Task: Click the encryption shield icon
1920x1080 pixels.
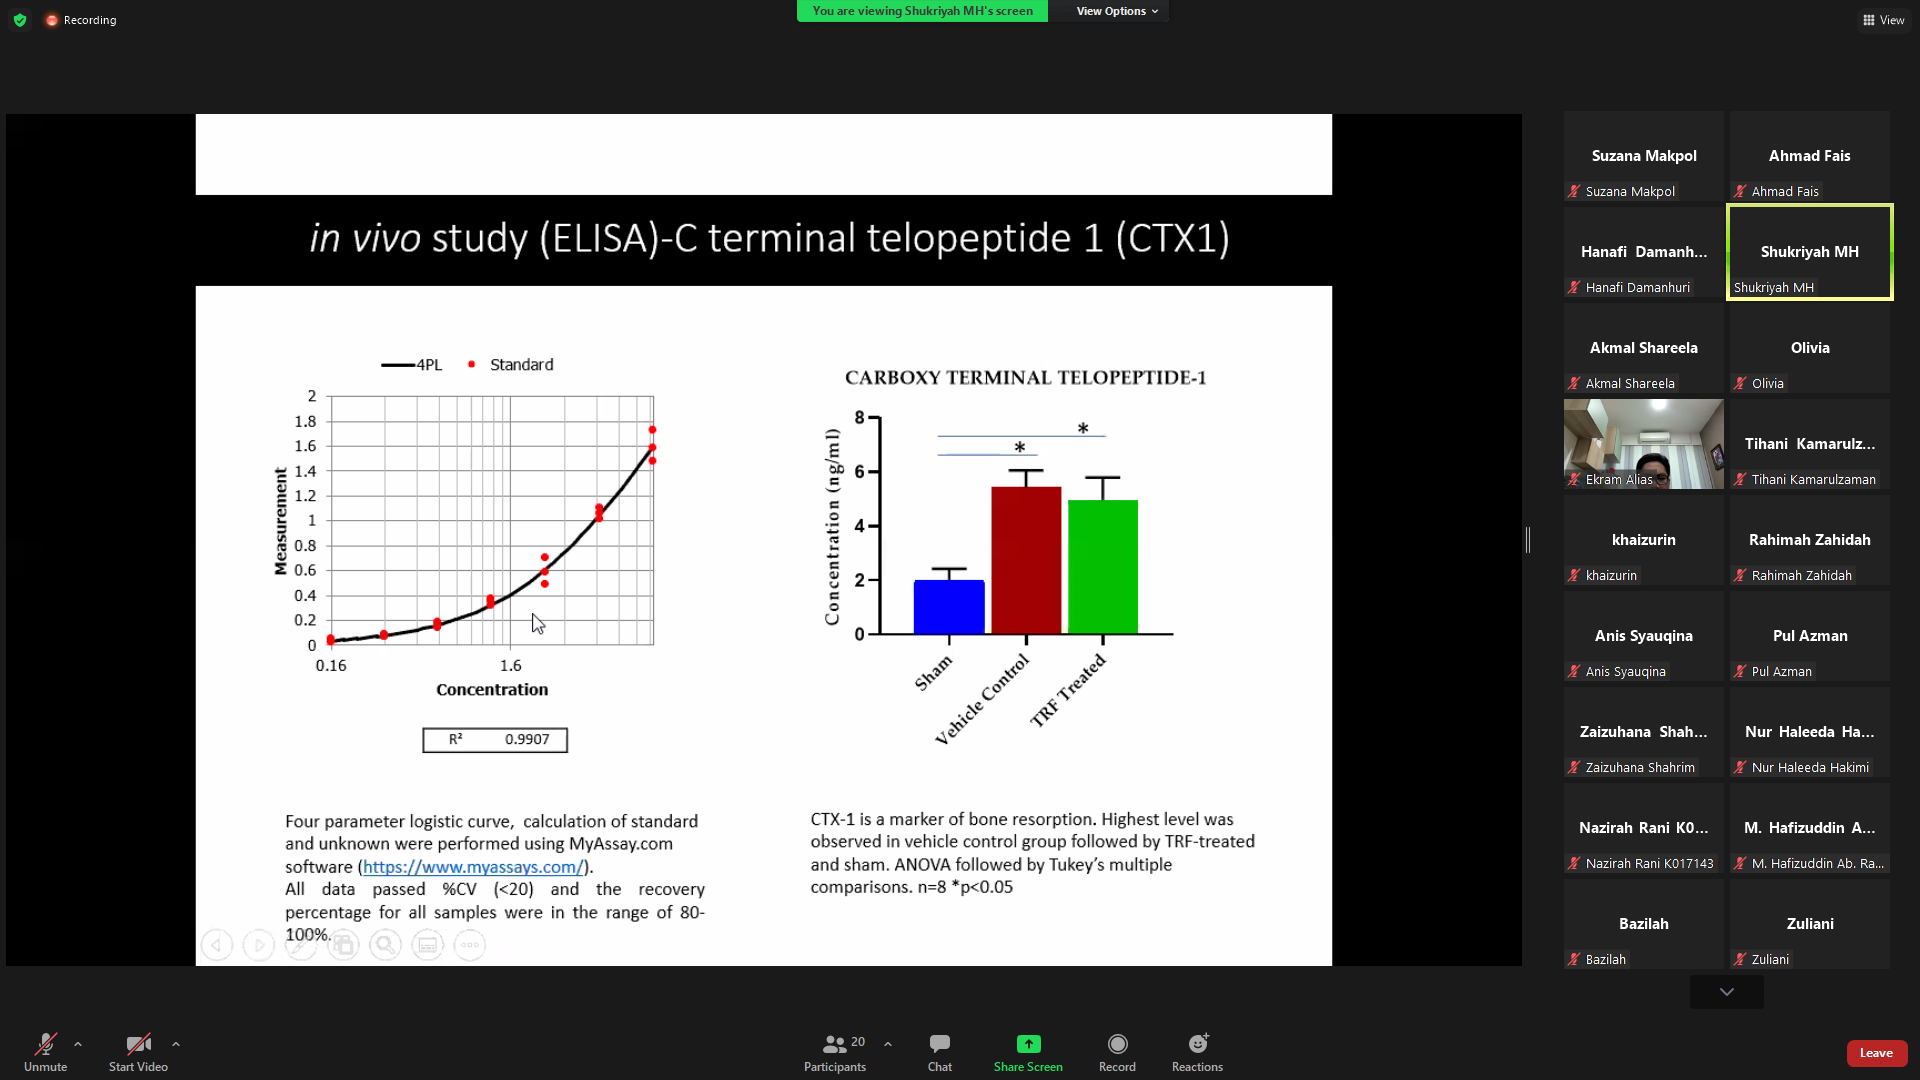Action: pos(20,20)
